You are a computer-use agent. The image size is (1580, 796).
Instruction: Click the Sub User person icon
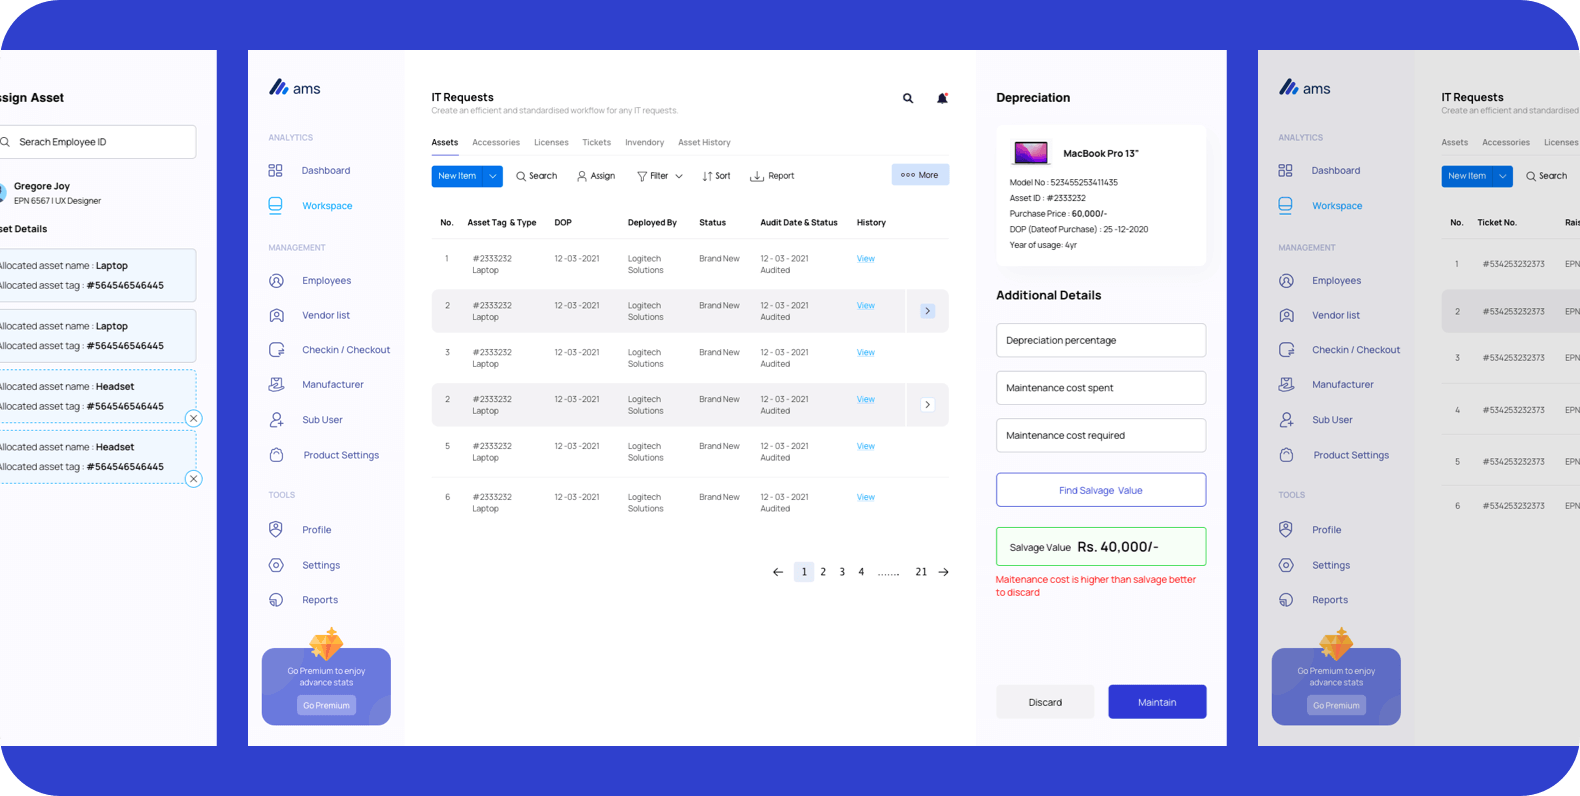click(x=277, y=420)
